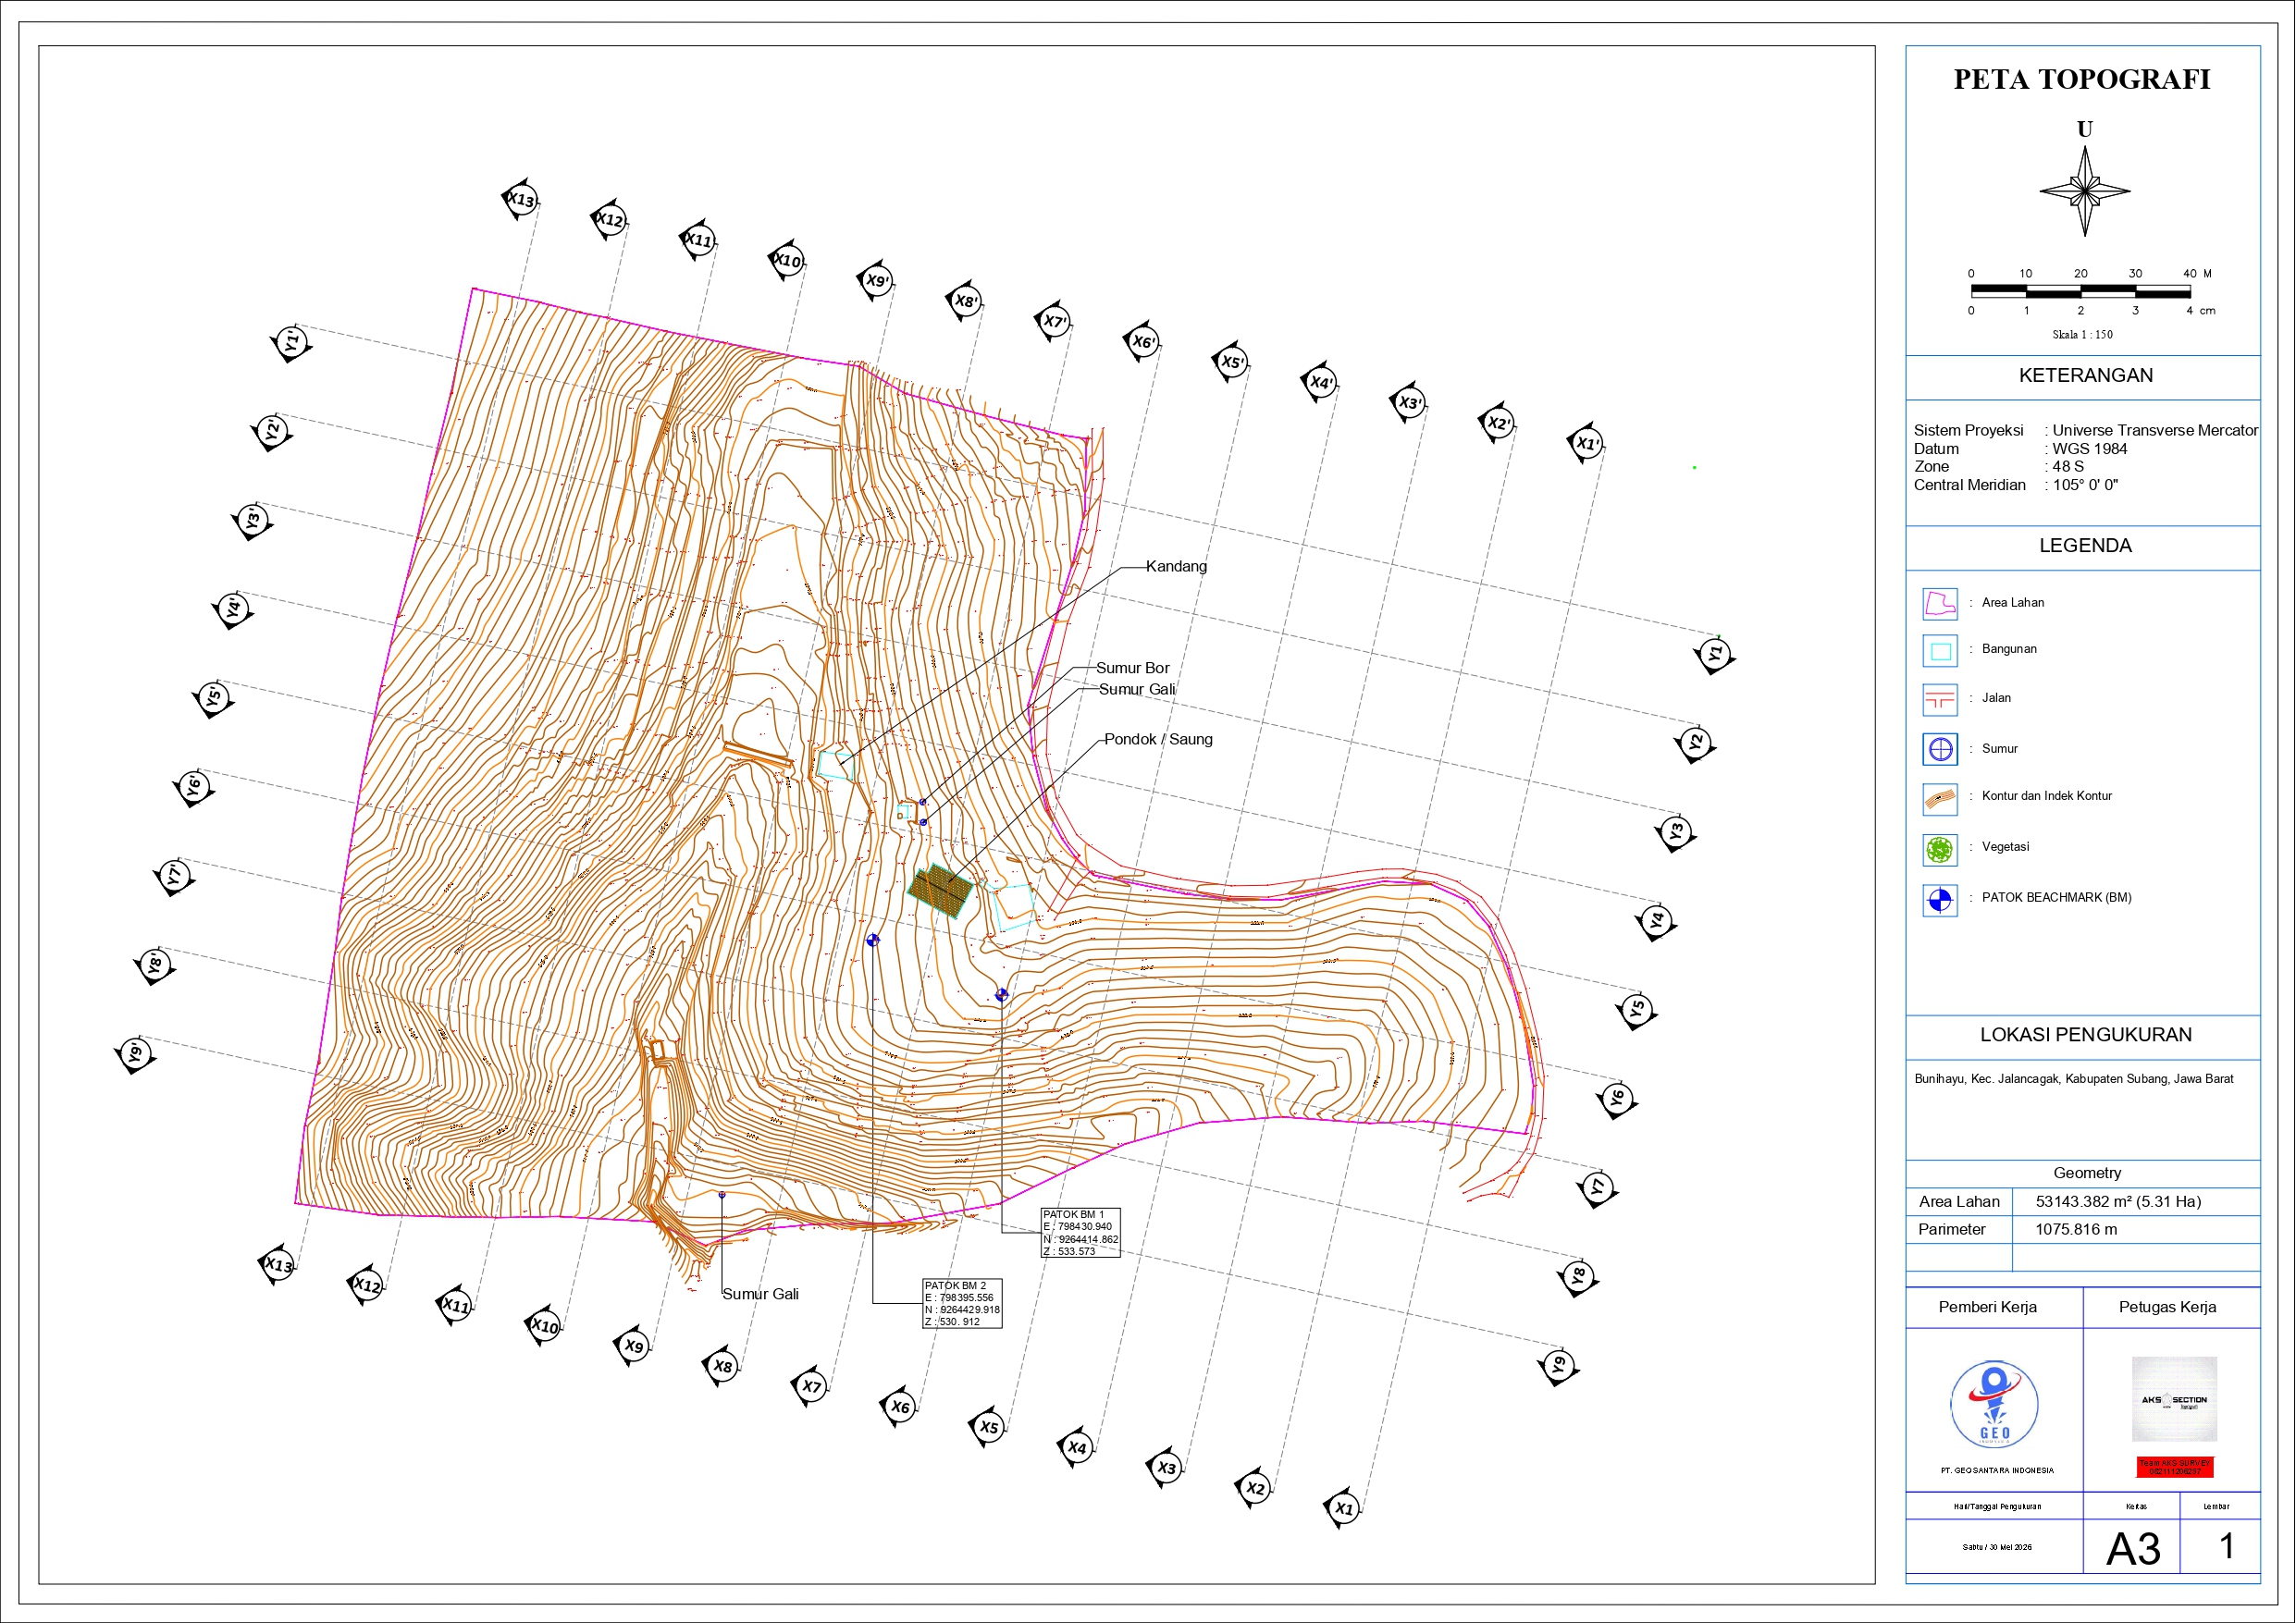The height and width of the screenshot is (1623, 2296).
Task: Click the Bunihayu, Kec. Jalancagak location text
Action: [2073, 1079]
